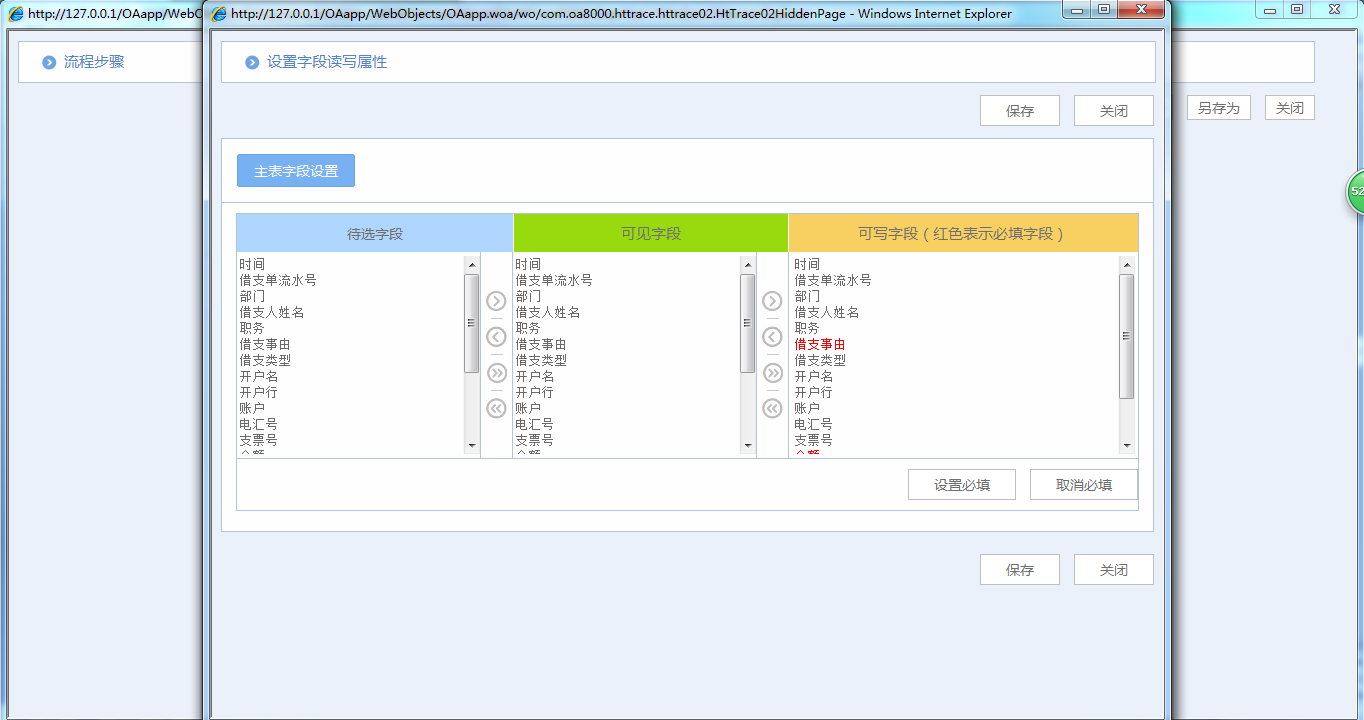Click the double left-arrow to clear 可写字段
Image resolution: width=1364 pixels, height=720 pixels.
tap(771, 408)
